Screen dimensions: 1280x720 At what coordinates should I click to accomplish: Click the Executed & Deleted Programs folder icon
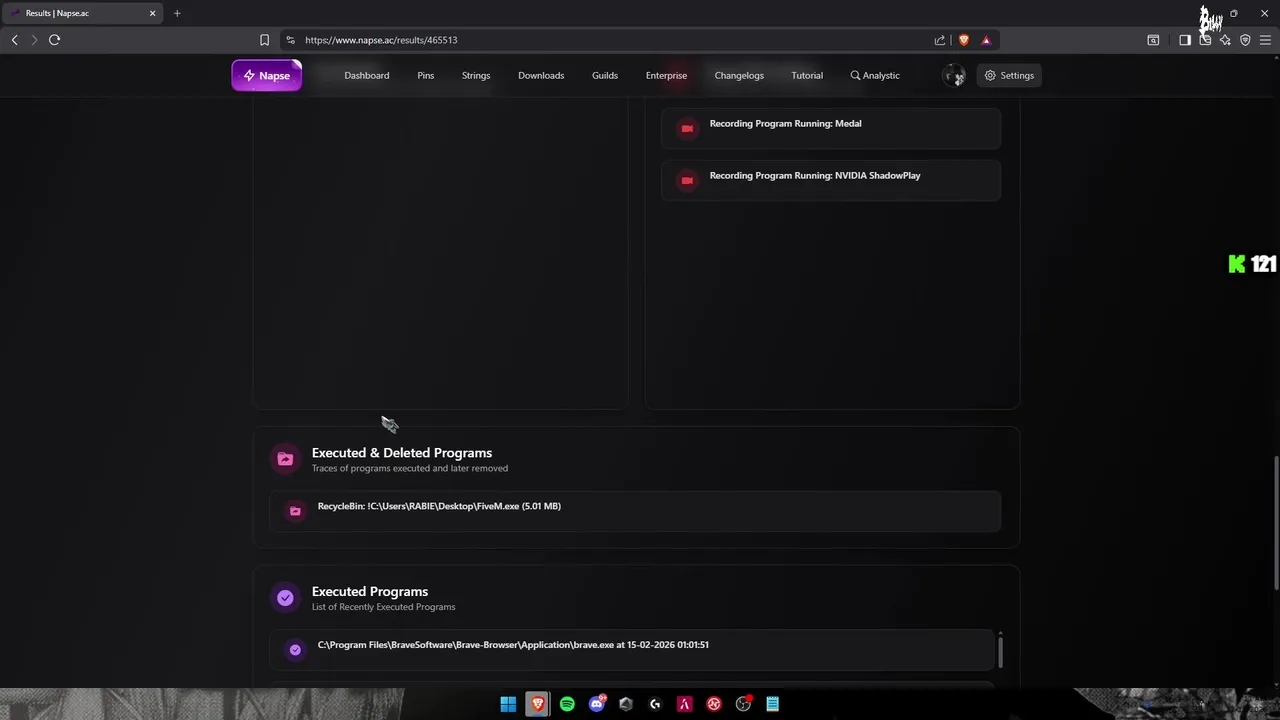pos(285,459)
